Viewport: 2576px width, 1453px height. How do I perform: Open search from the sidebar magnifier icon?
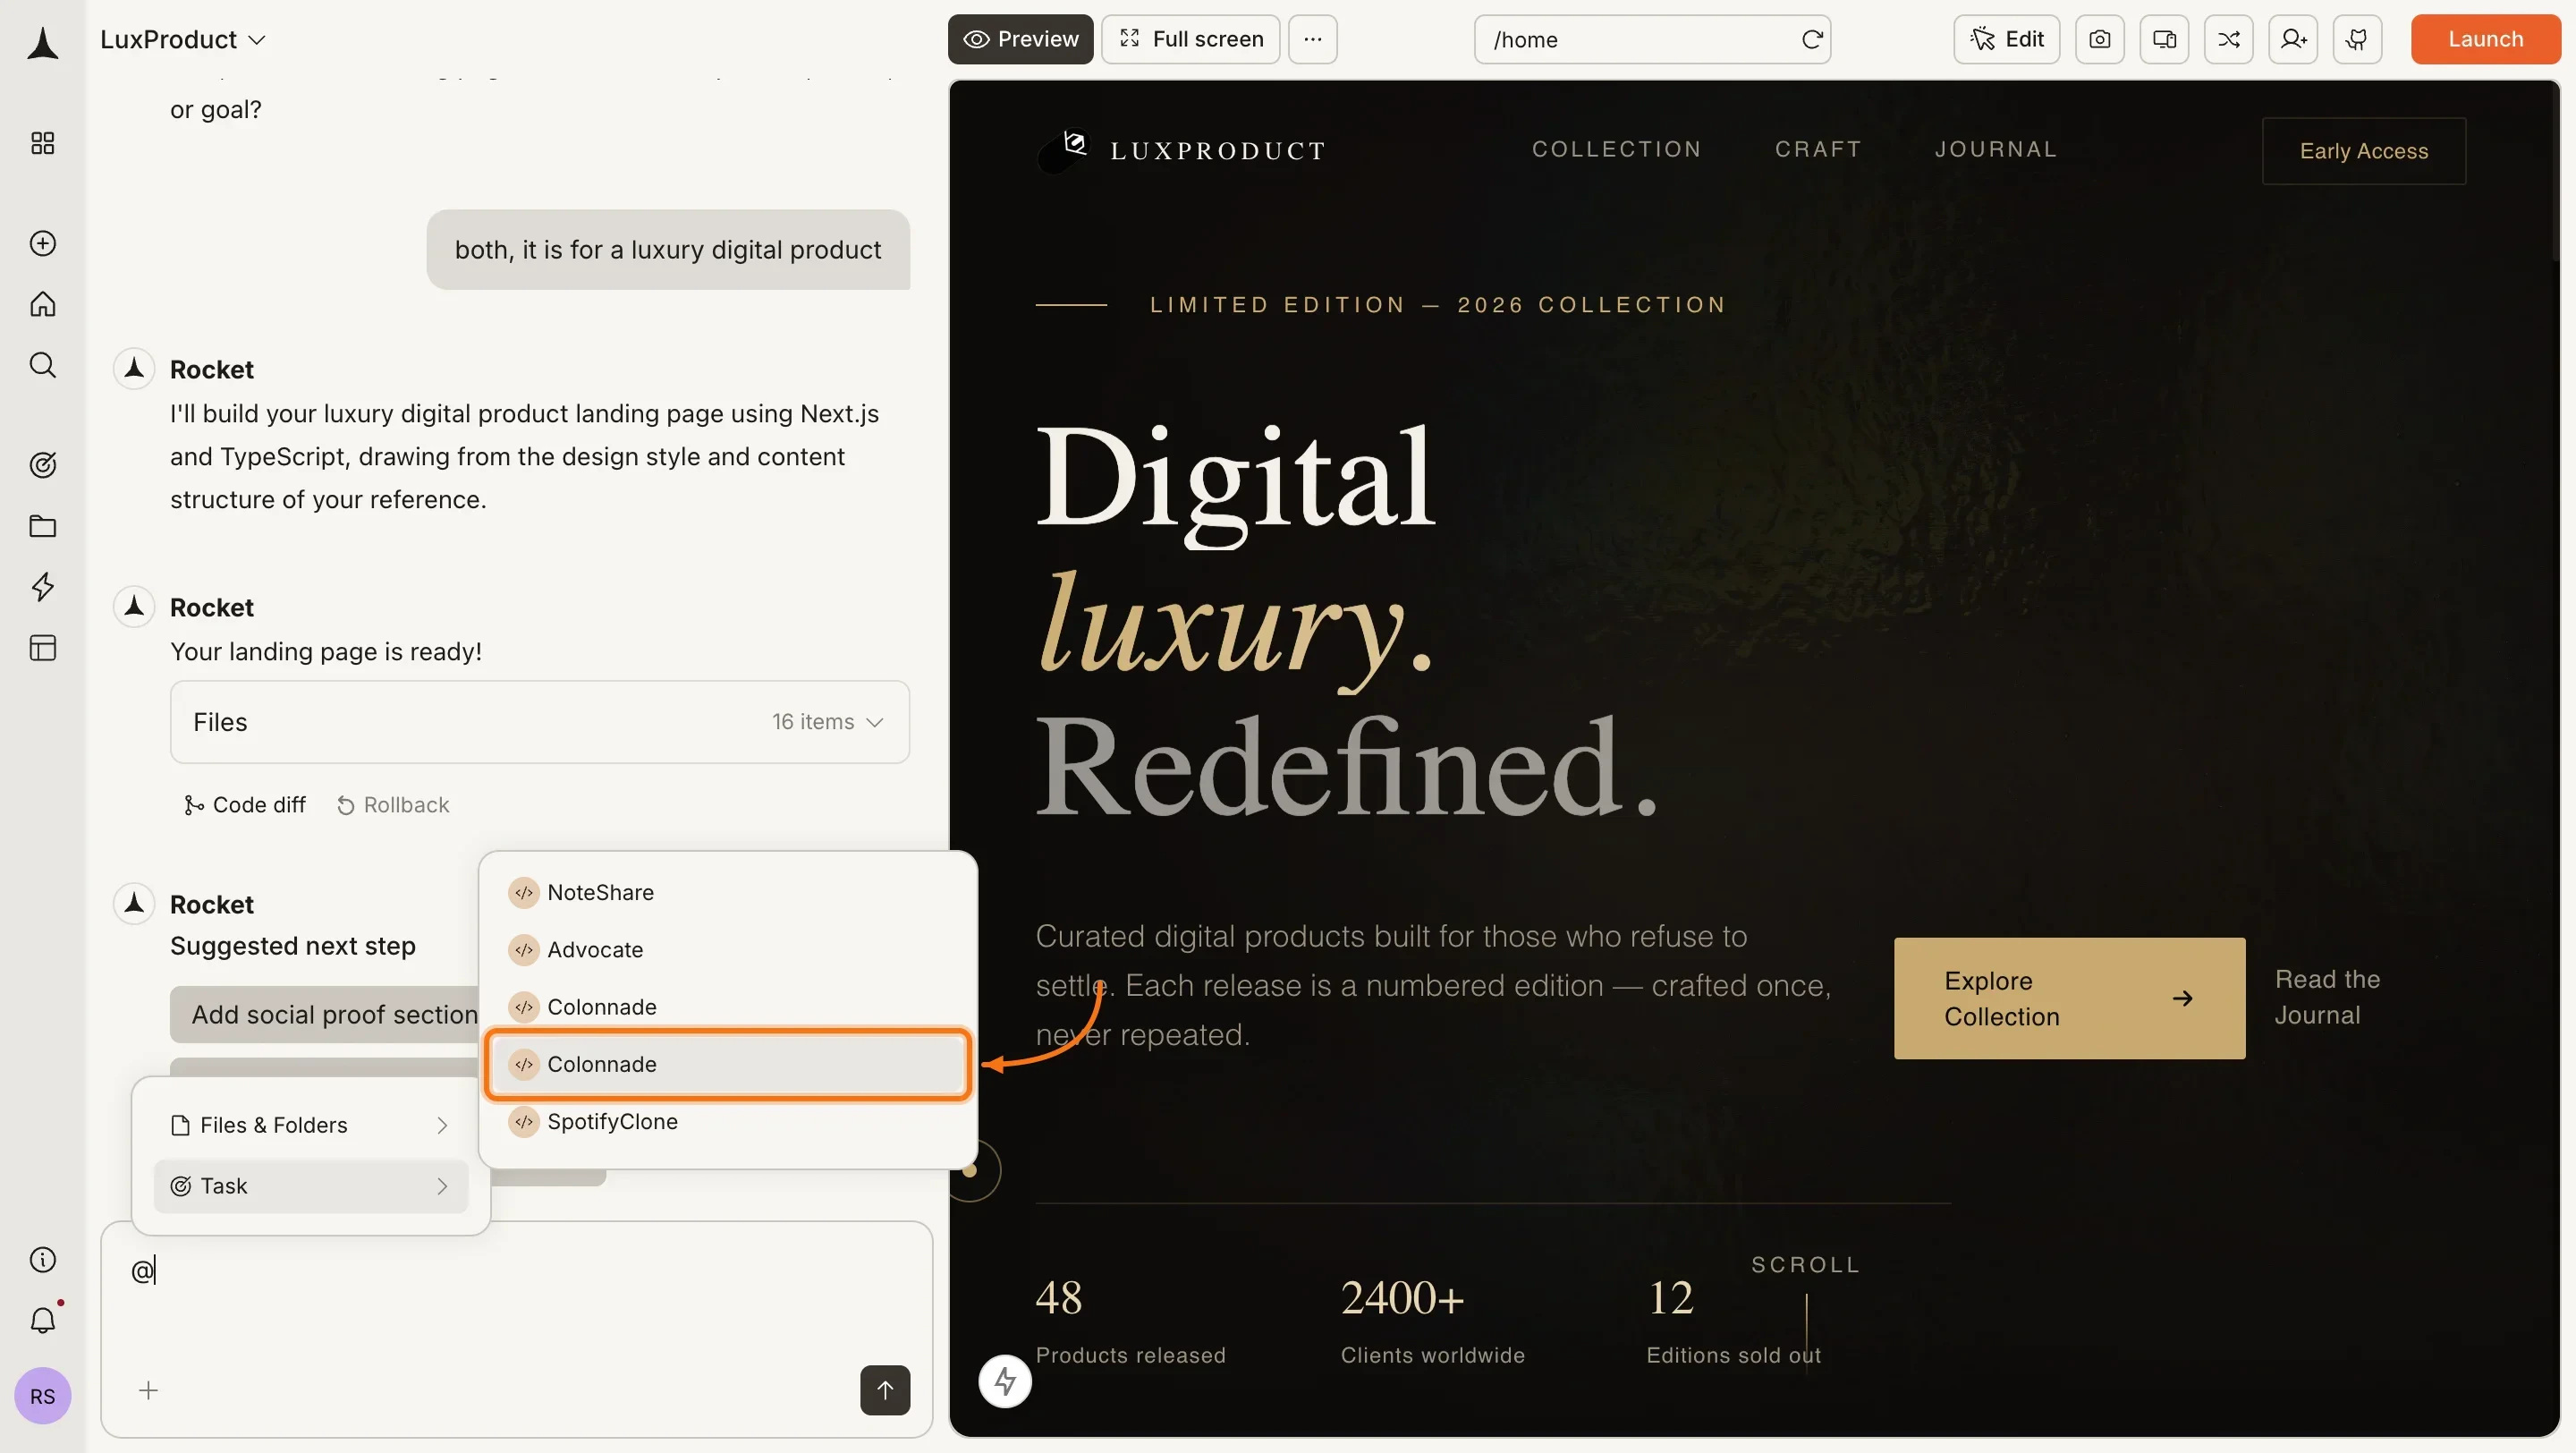[42, 365]
